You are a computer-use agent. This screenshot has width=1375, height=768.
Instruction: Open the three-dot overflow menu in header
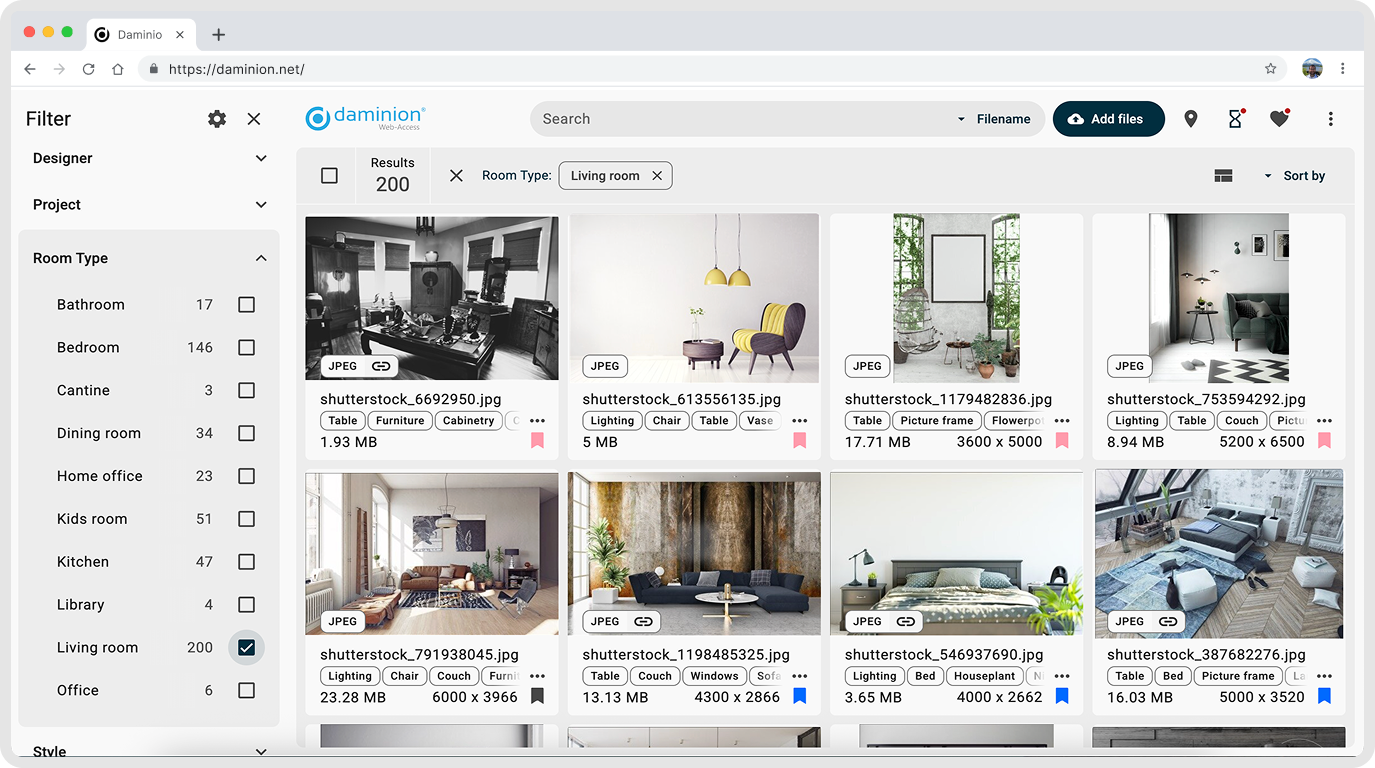1331,118
